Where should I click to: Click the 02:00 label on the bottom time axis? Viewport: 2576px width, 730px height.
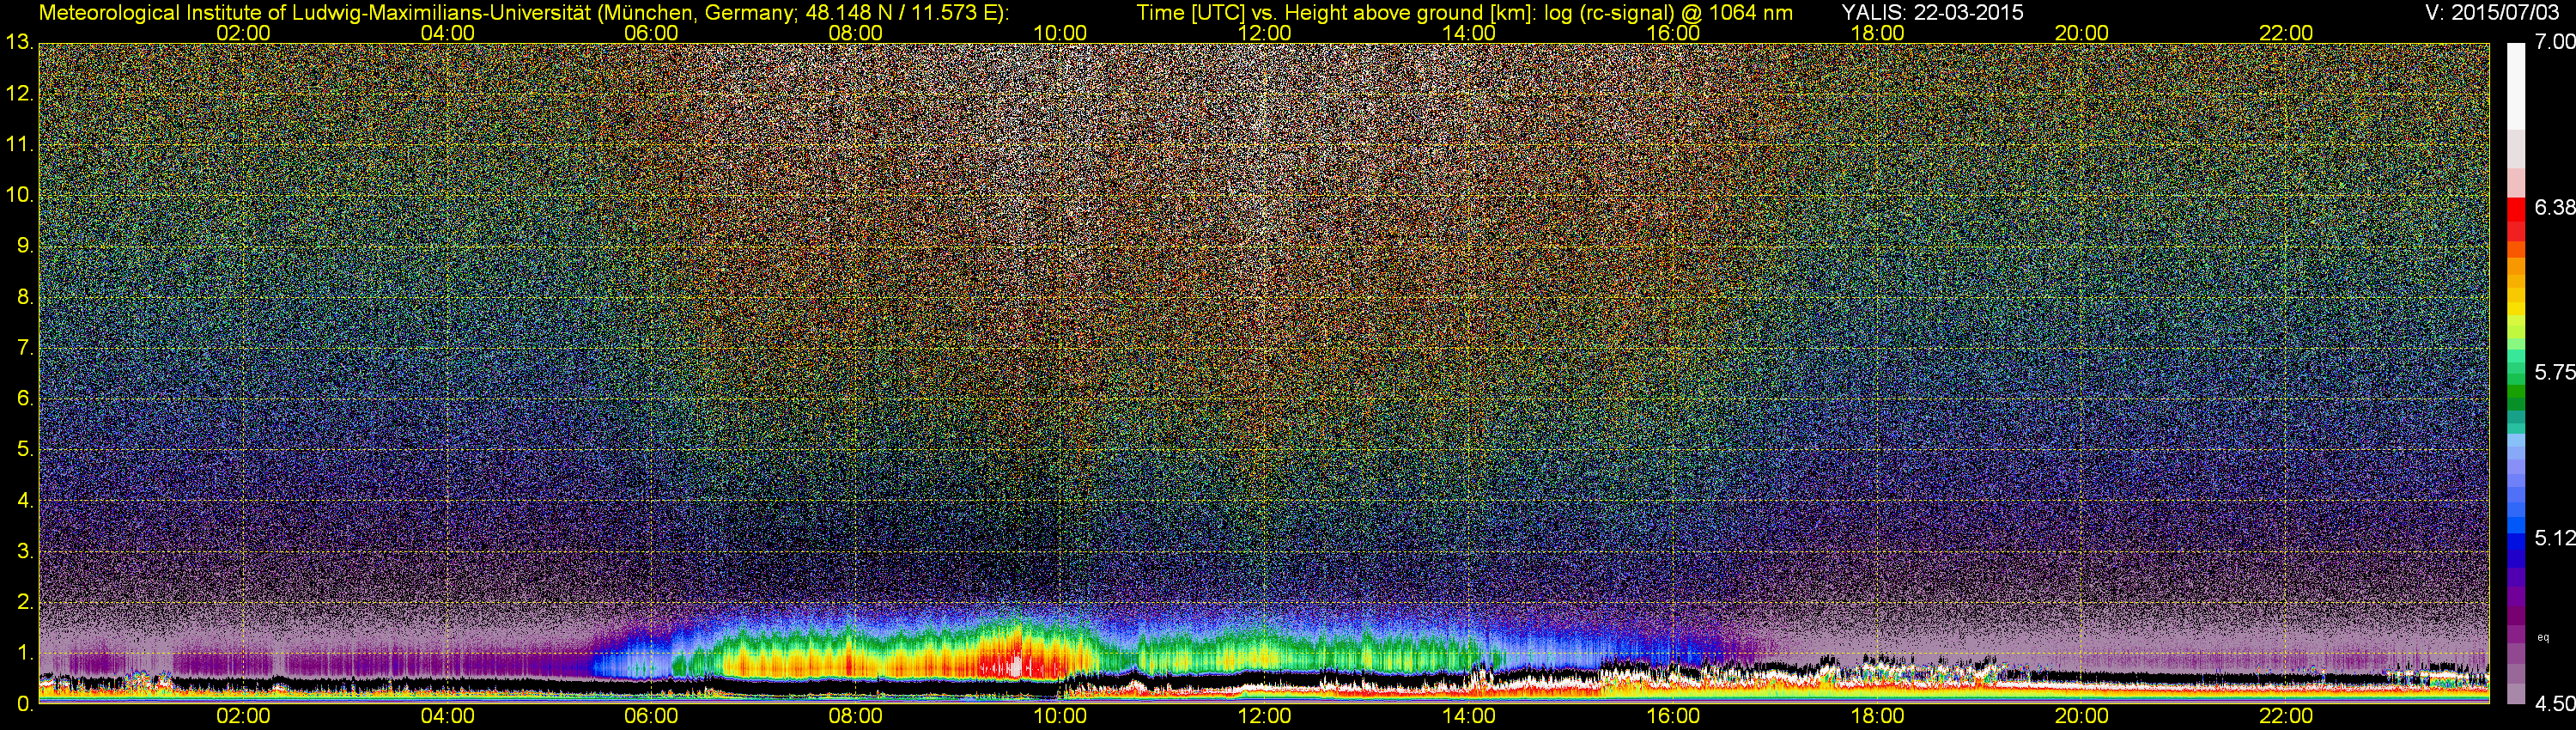pos(243,717)
